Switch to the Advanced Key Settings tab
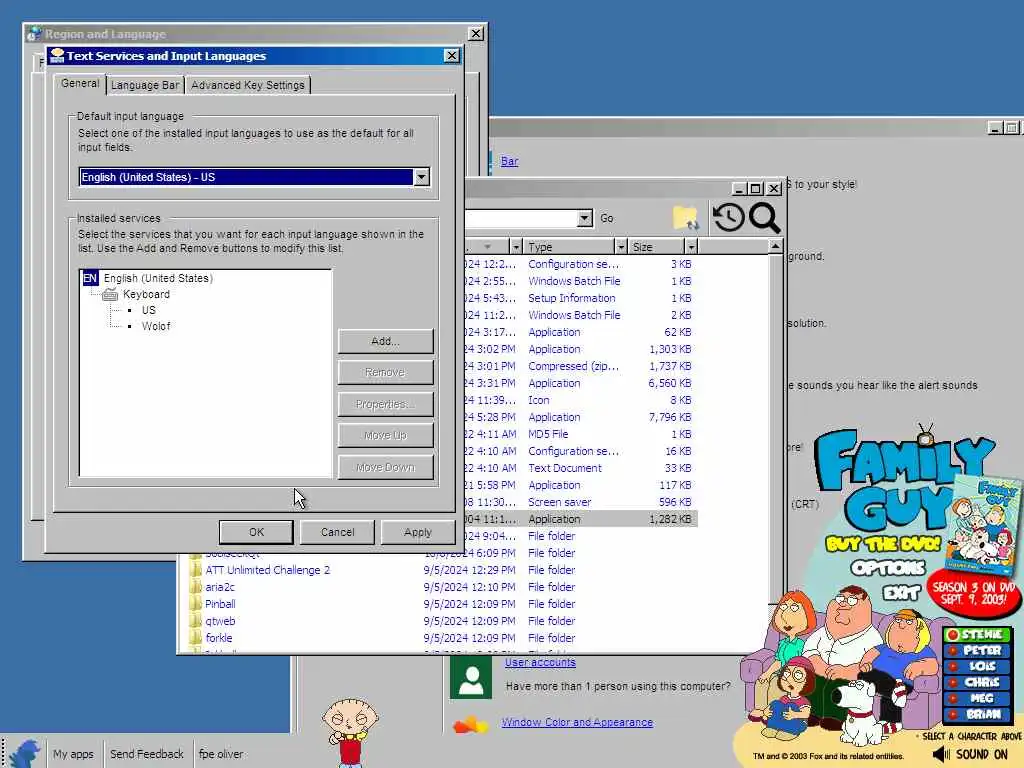 [x=248, y=85]
